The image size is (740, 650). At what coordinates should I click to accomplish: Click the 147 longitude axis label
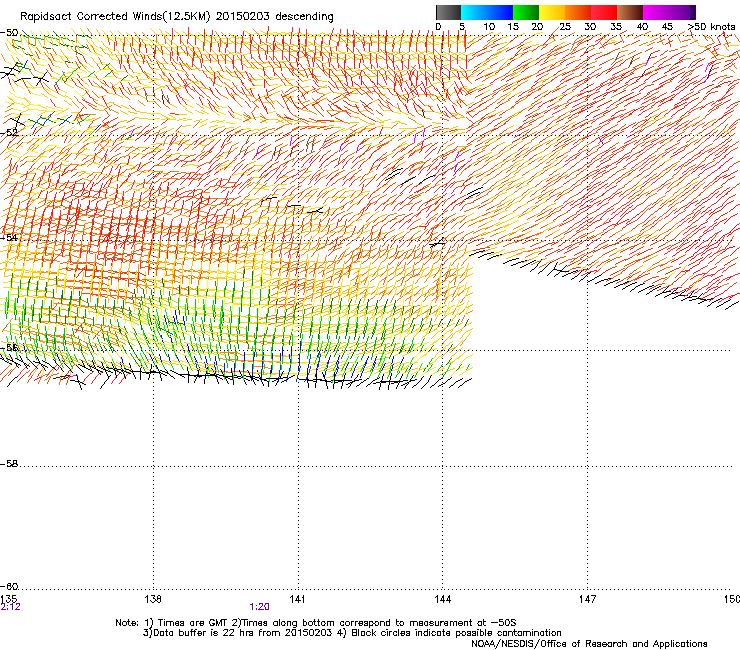[x=588, y=599]
